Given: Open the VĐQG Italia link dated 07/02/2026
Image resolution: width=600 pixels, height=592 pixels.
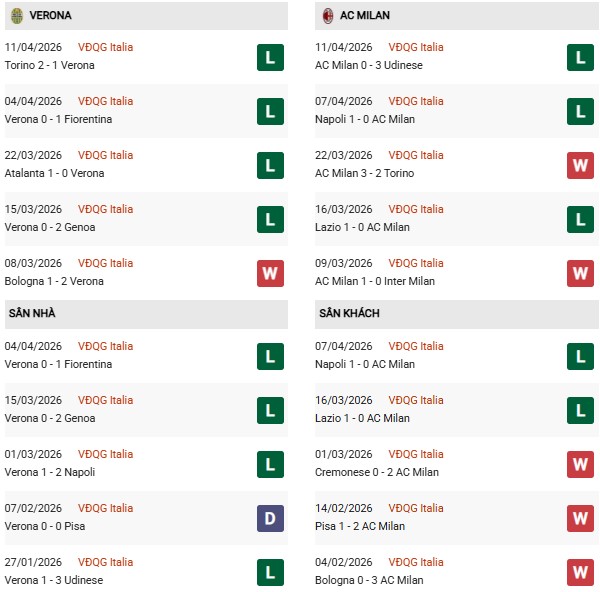Looking at the screenshot, I should (105, 508).
